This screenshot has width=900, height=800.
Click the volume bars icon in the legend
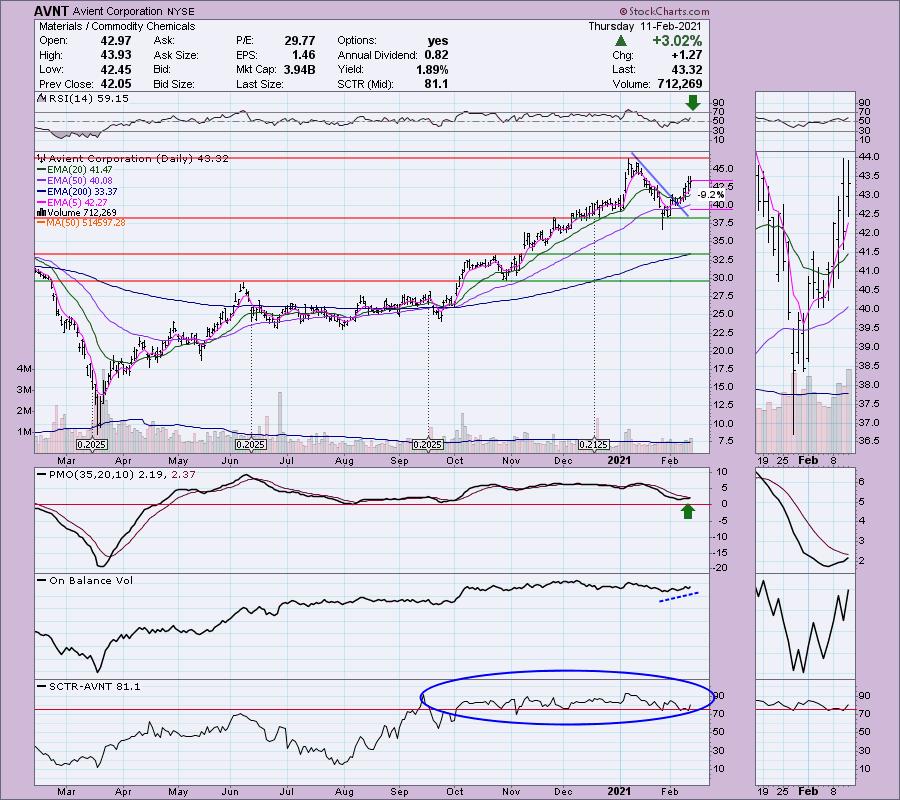42,213
